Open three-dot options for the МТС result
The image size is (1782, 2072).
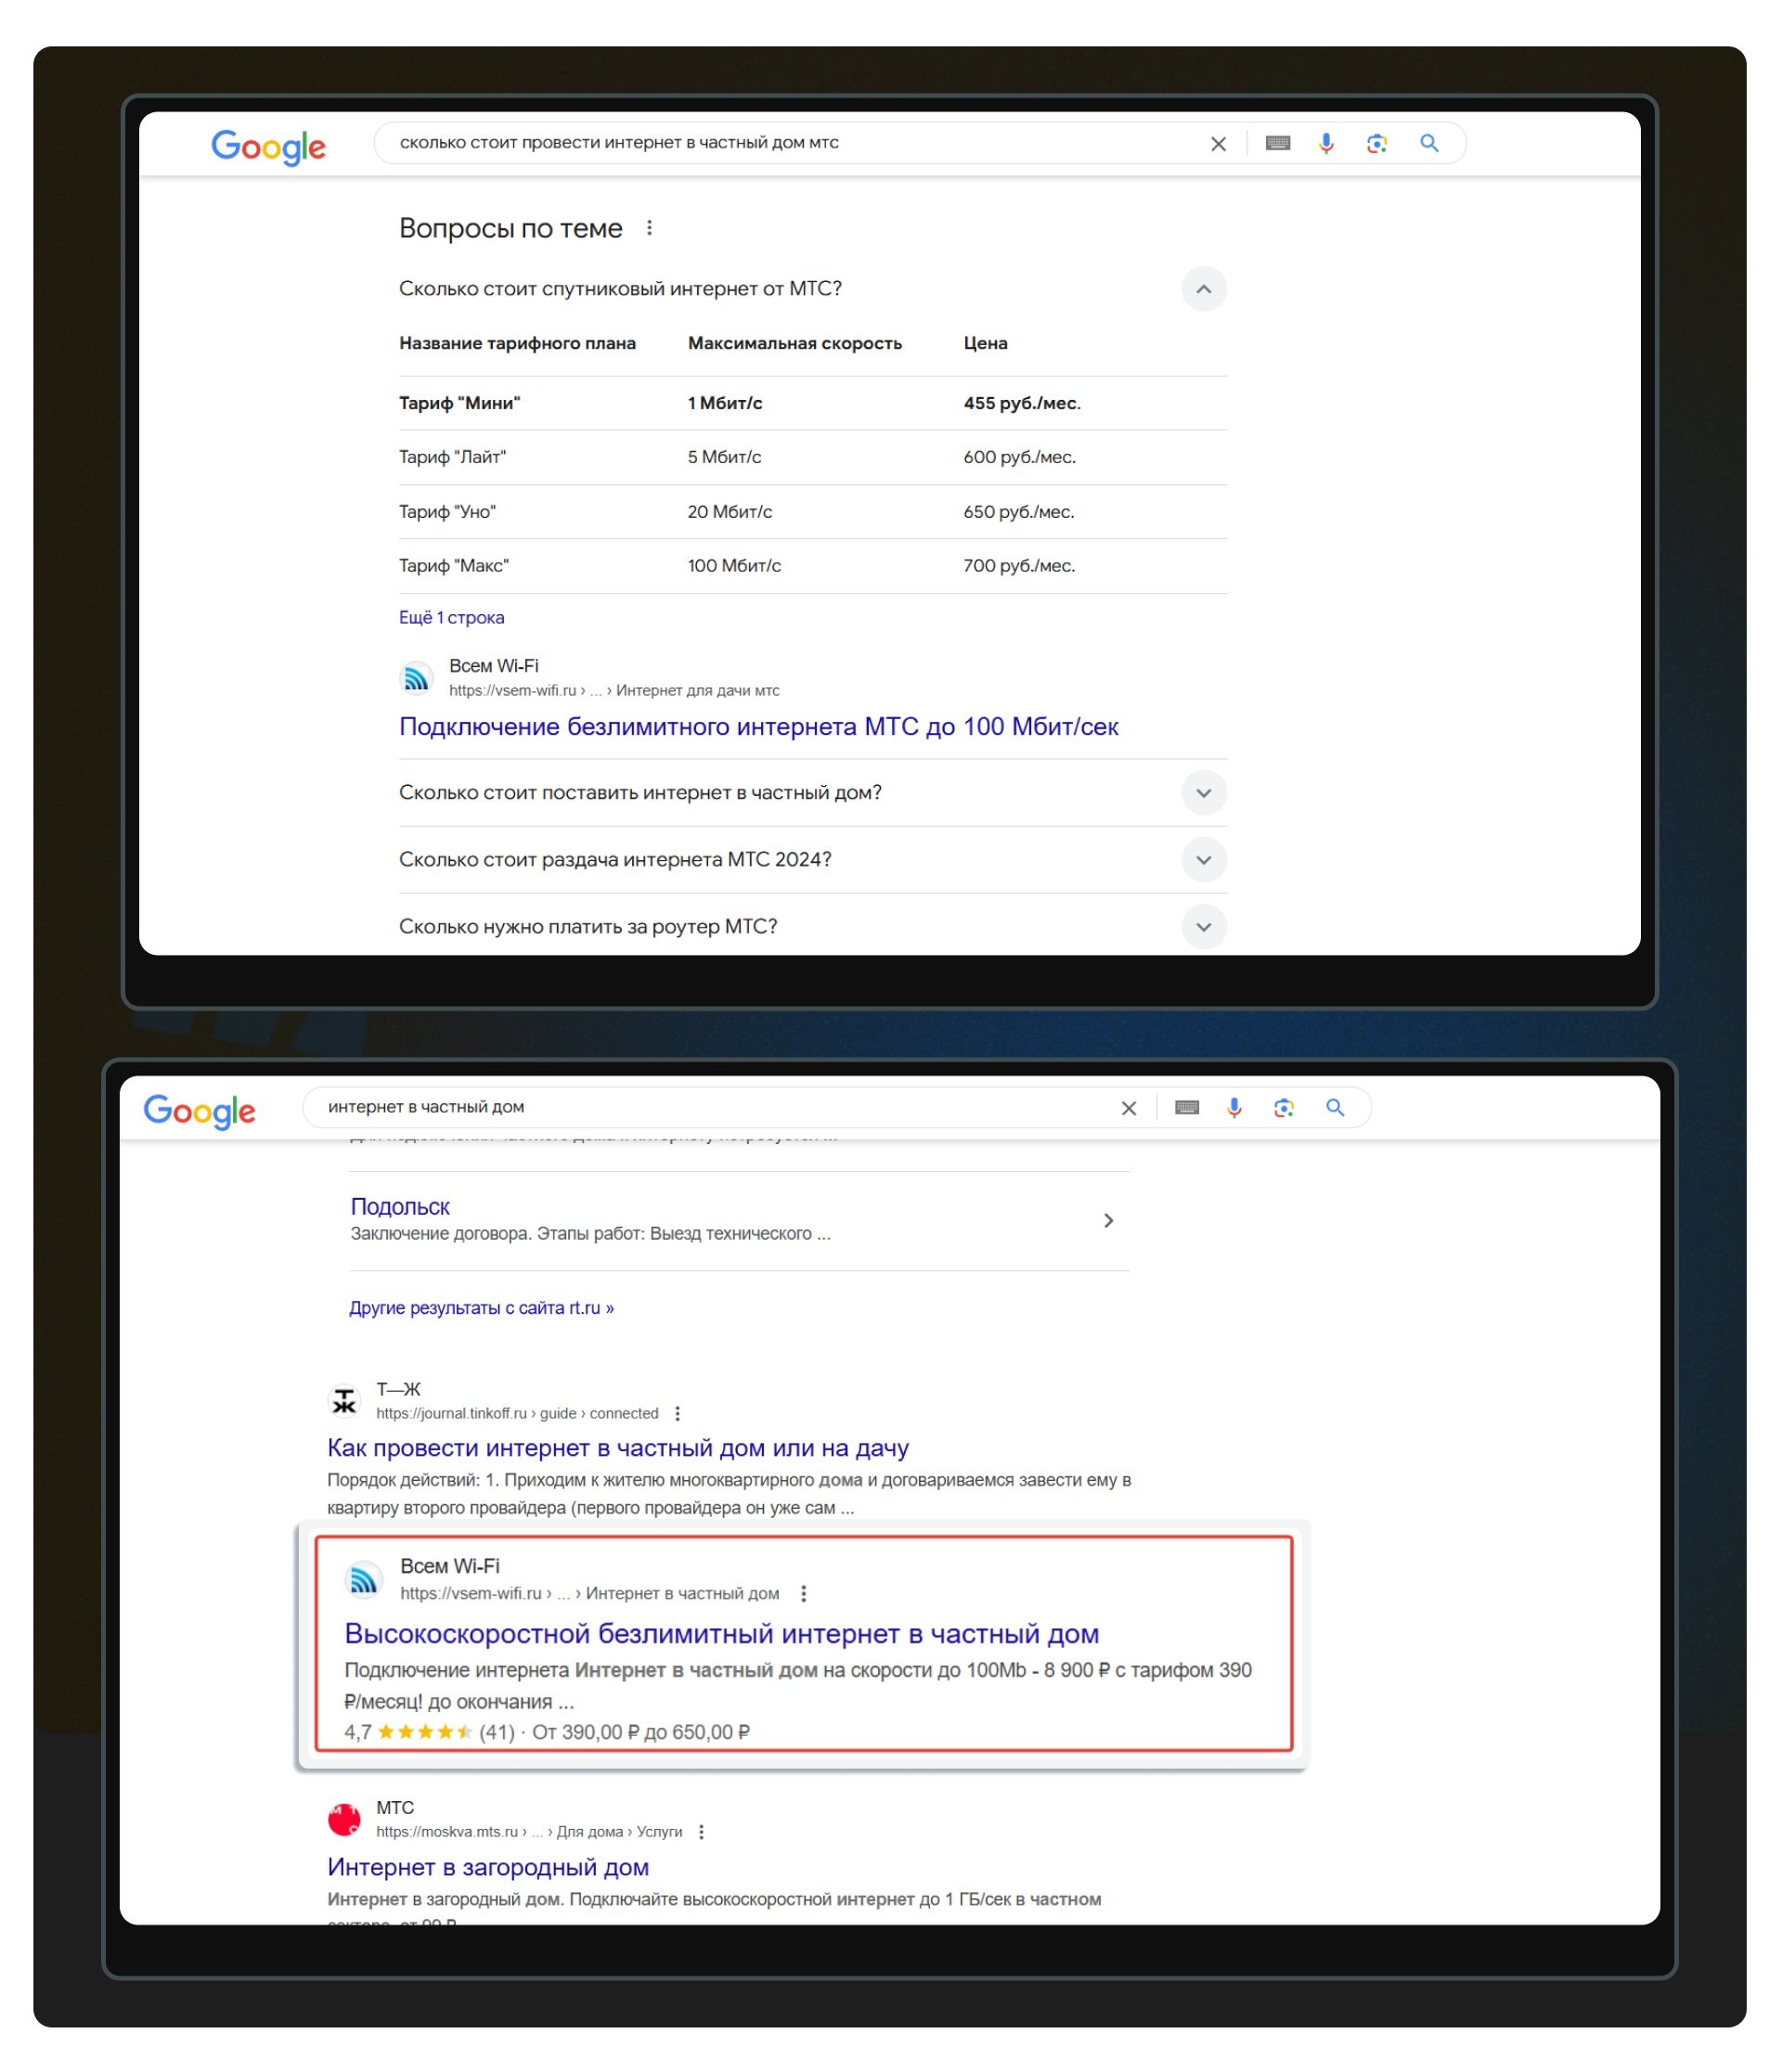[701, 1831]
